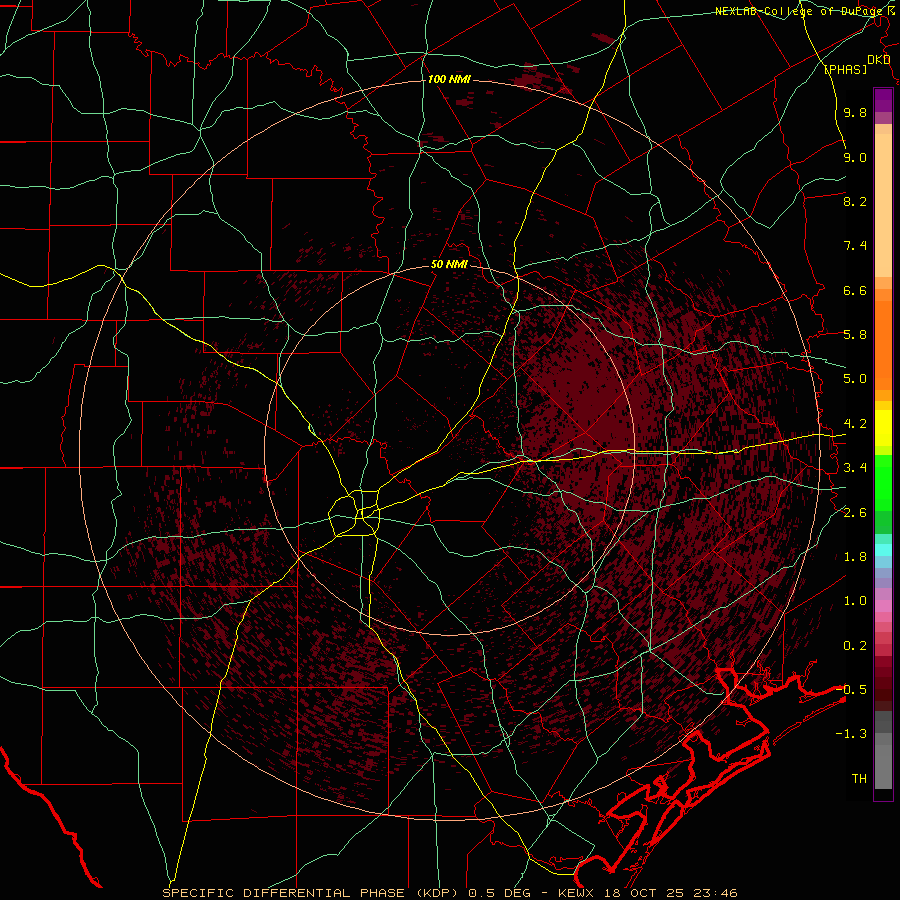Viewport: 900px width, 900px height.
Task: Click the 0.2 scale value
Action: pos(855,646)
